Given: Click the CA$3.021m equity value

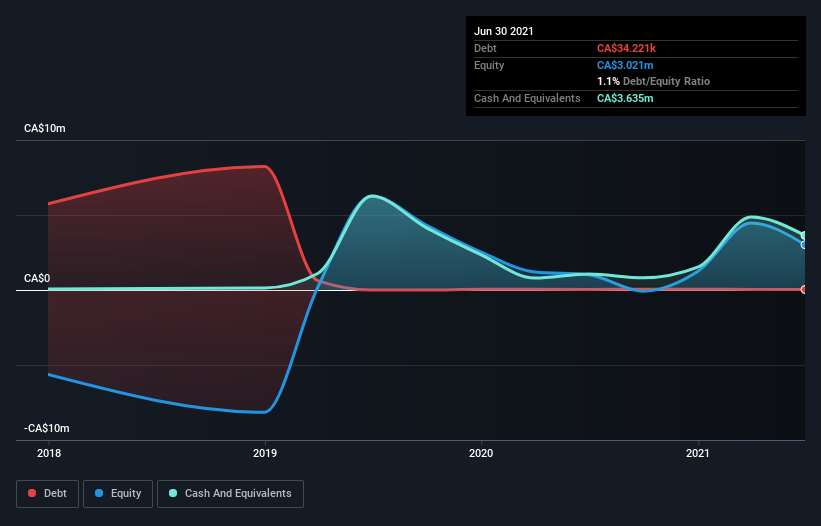Looking at the screenshot, I should point(625,65).
